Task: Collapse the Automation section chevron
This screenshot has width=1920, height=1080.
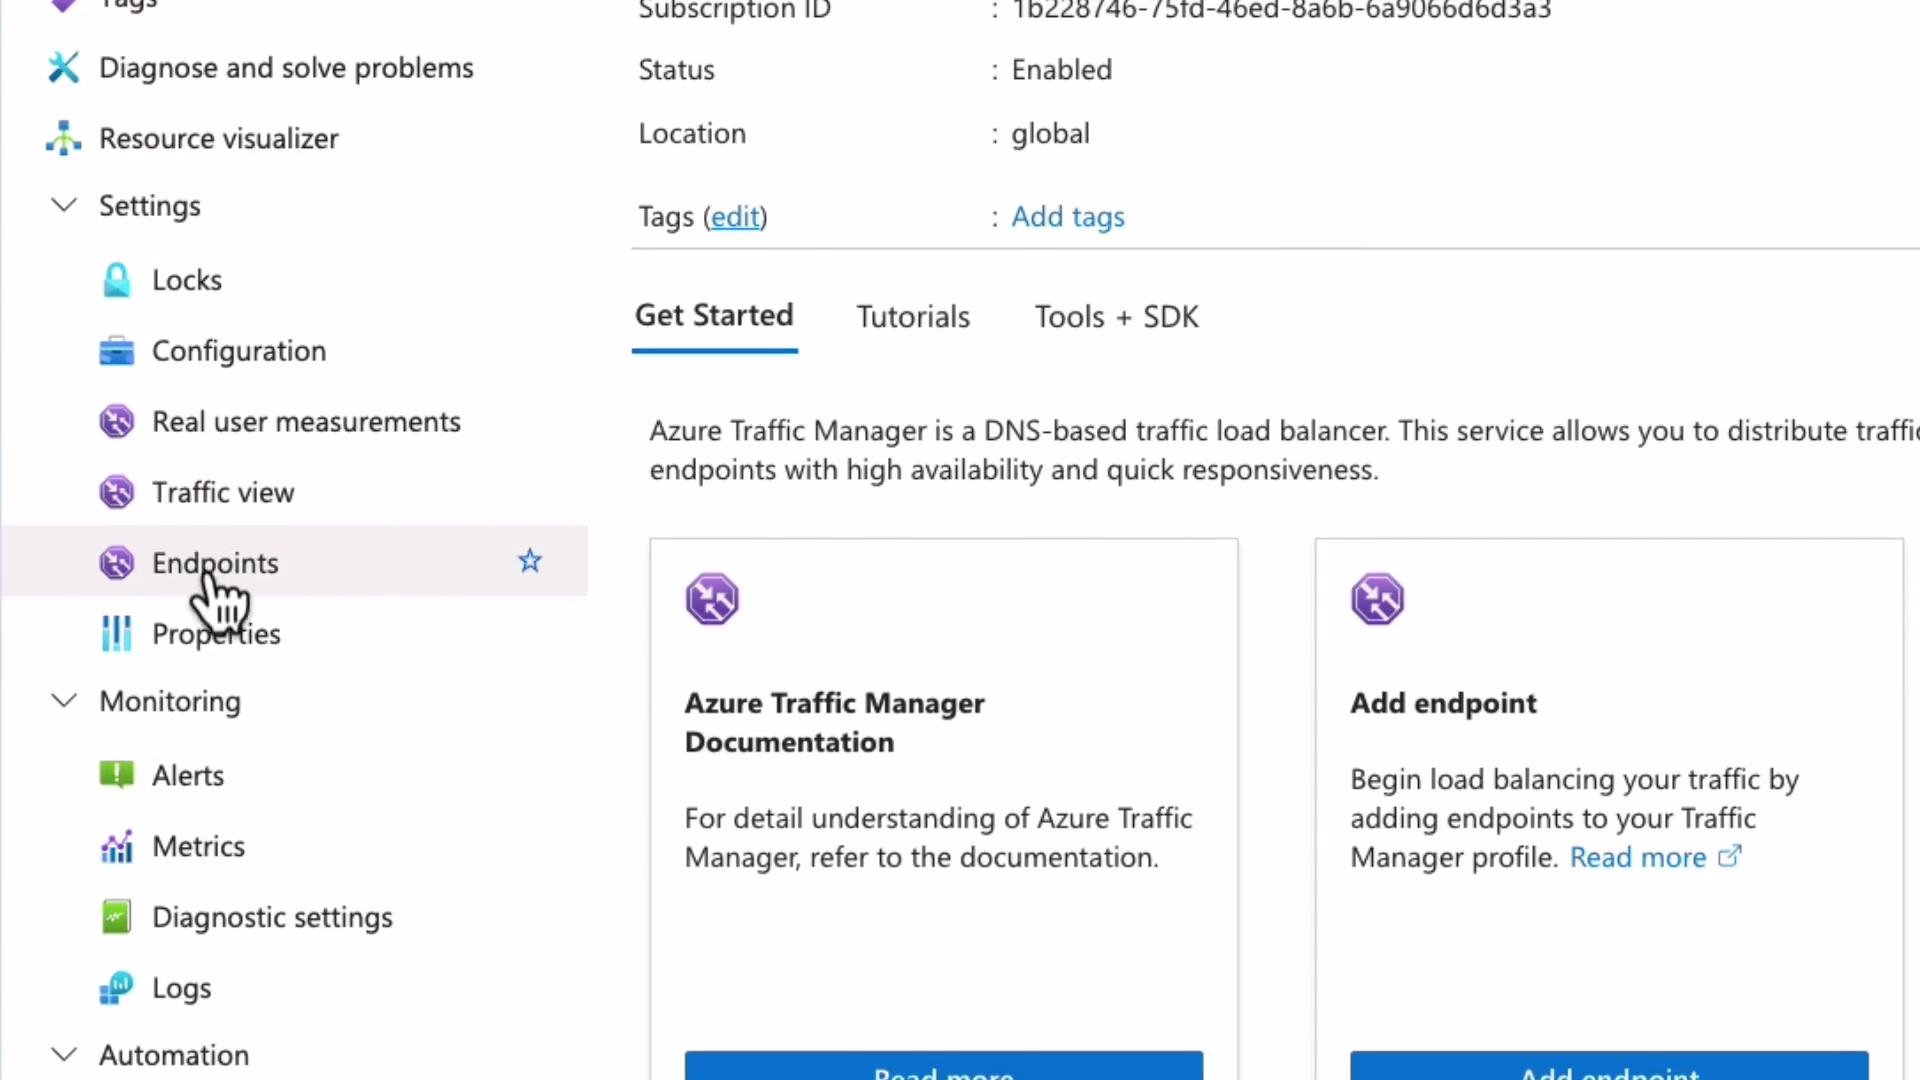Action: tap(64, 1055)
